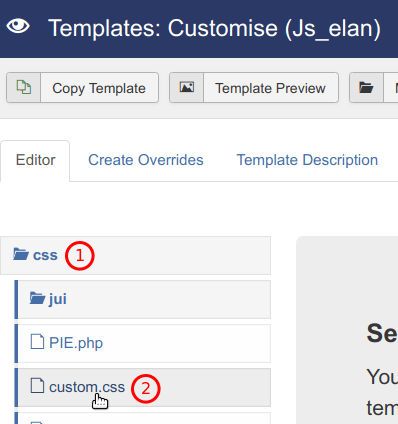Open the Template Description tab
The width and height of the screenshot is (398, 424).
pos(307,160)
